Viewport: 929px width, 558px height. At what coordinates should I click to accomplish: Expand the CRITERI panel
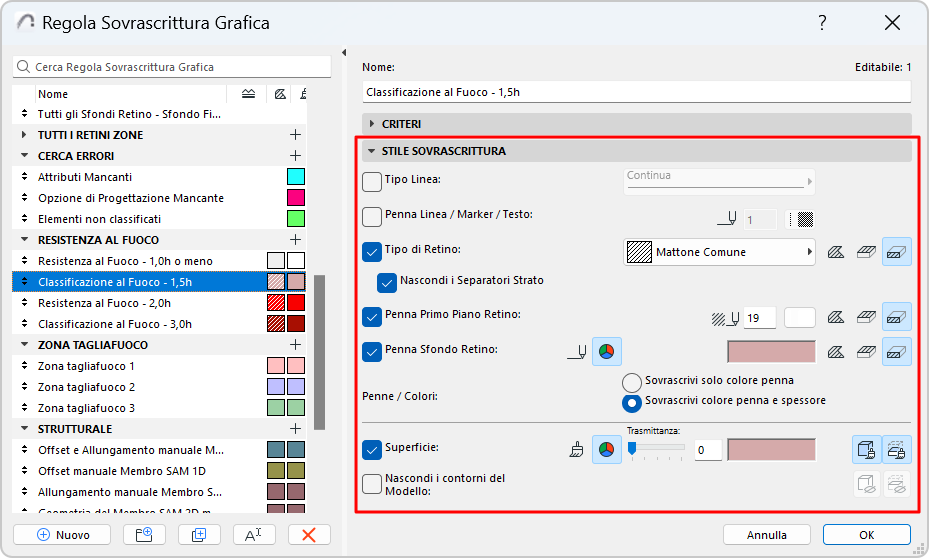[x=372, y=124]
